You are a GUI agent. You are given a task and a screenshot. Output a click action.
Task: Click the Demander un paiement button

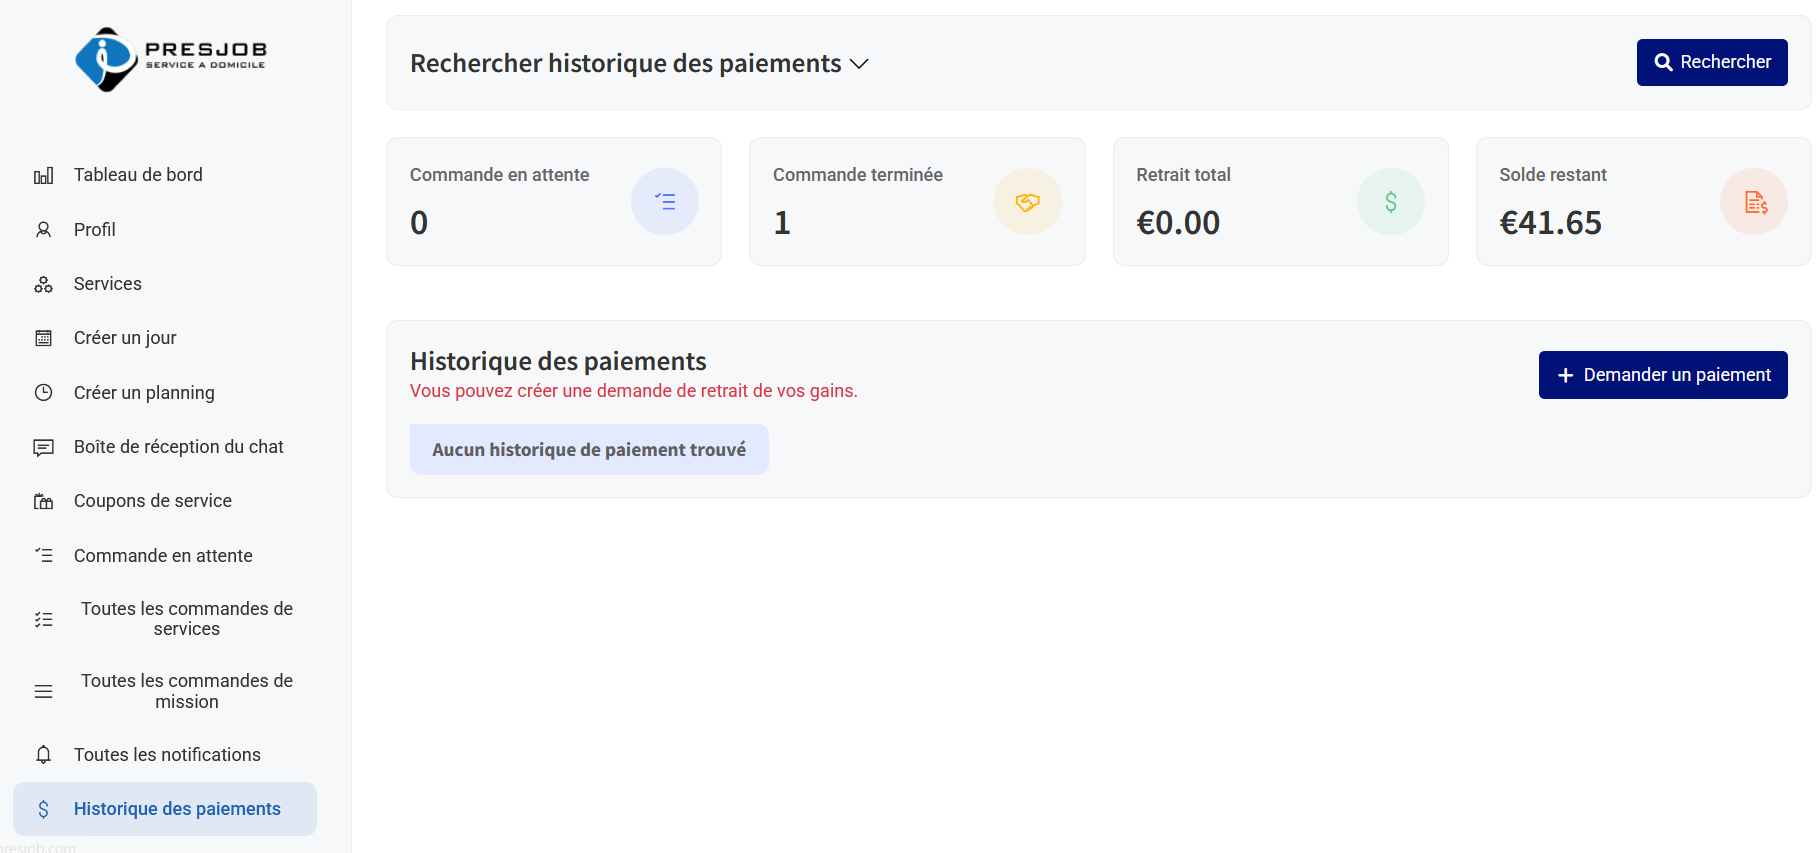(1663, 374)
